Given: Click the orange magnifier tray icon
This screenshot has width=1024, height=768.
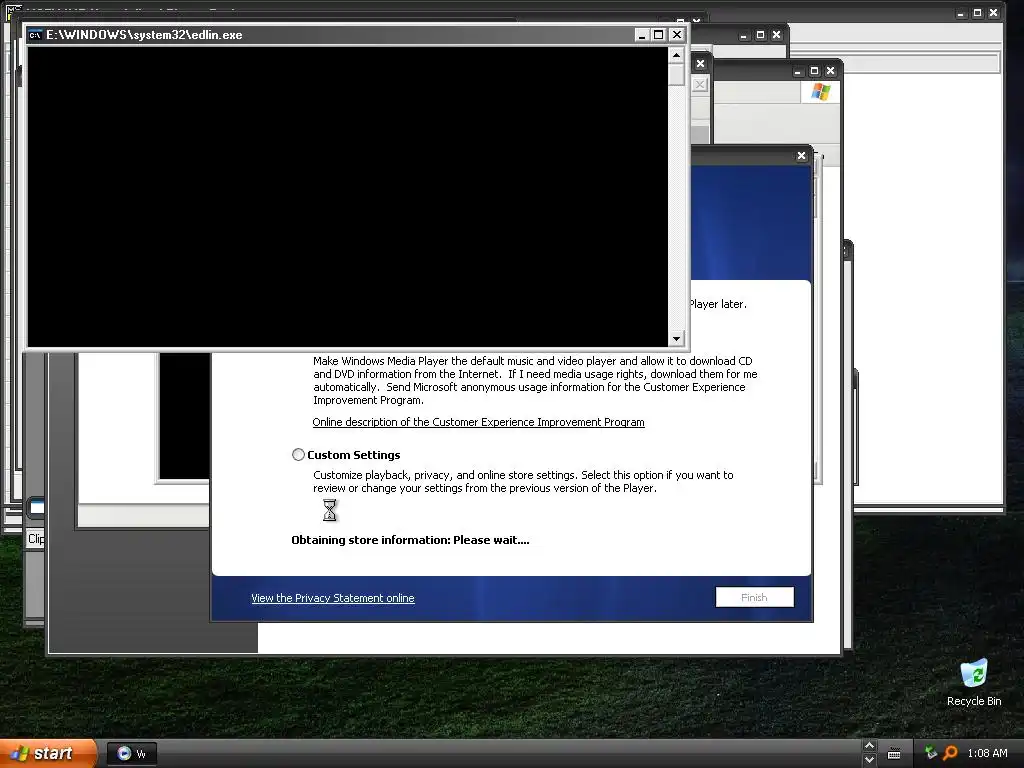Looking at the screenshot, I should [950, 753].
